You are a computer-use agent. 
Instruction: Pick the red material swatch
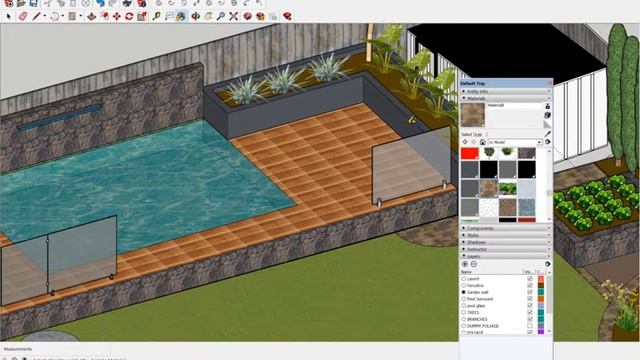pyautogui.click(x=469, y=153)
